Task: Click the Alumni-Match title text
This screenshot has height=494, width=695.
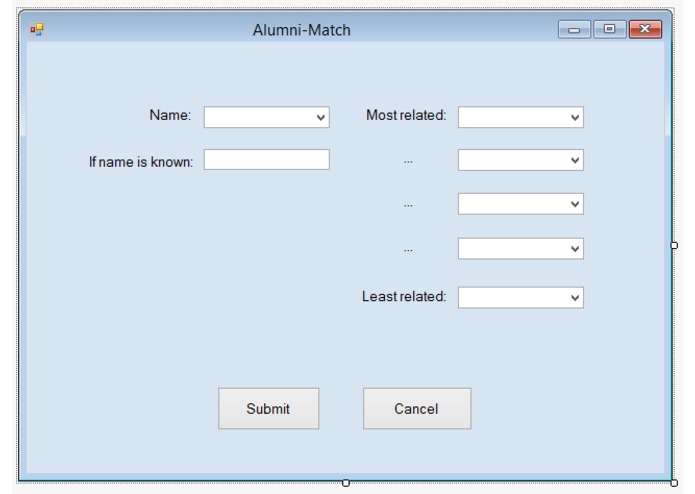Action: [301, 30]
